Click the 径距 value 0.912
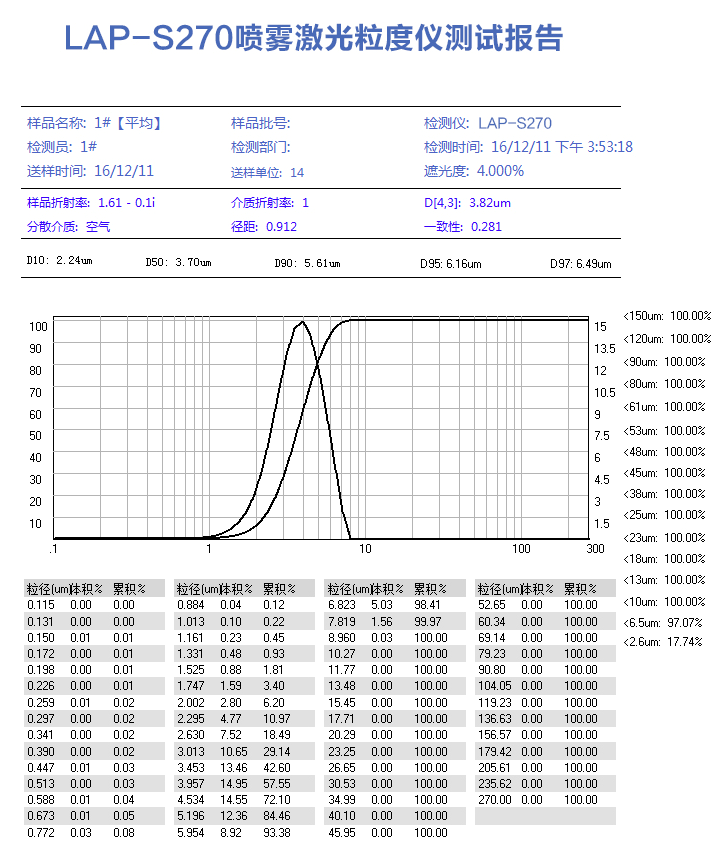Viewport: 718px width, 855px height. [x=281, y=227]
